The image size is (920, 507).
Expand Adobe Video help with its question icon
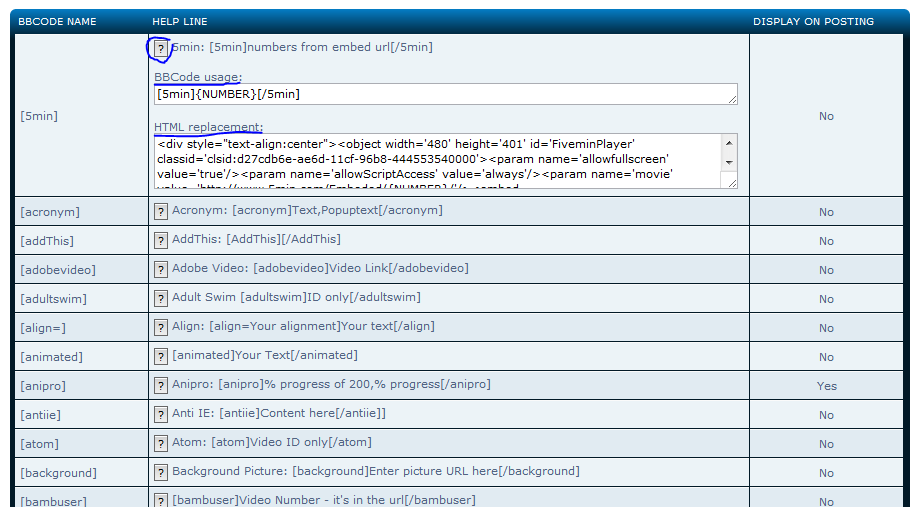[x=160, y=269]
